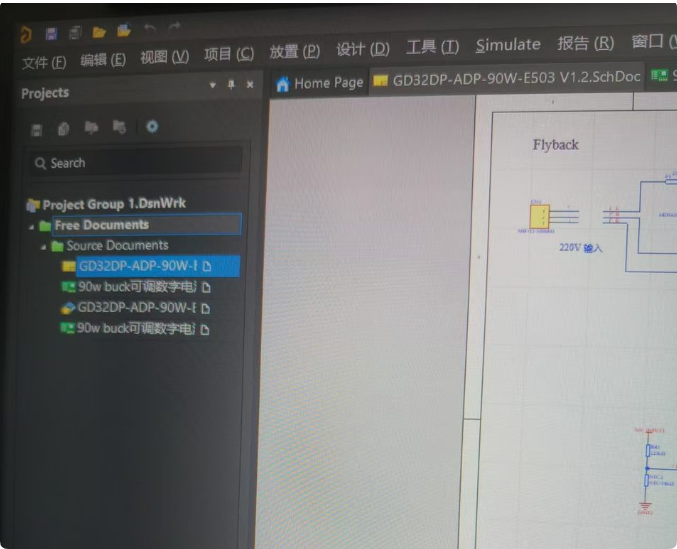
Task: Select the NTC2 component on schematic
Action: click(647, 480)
